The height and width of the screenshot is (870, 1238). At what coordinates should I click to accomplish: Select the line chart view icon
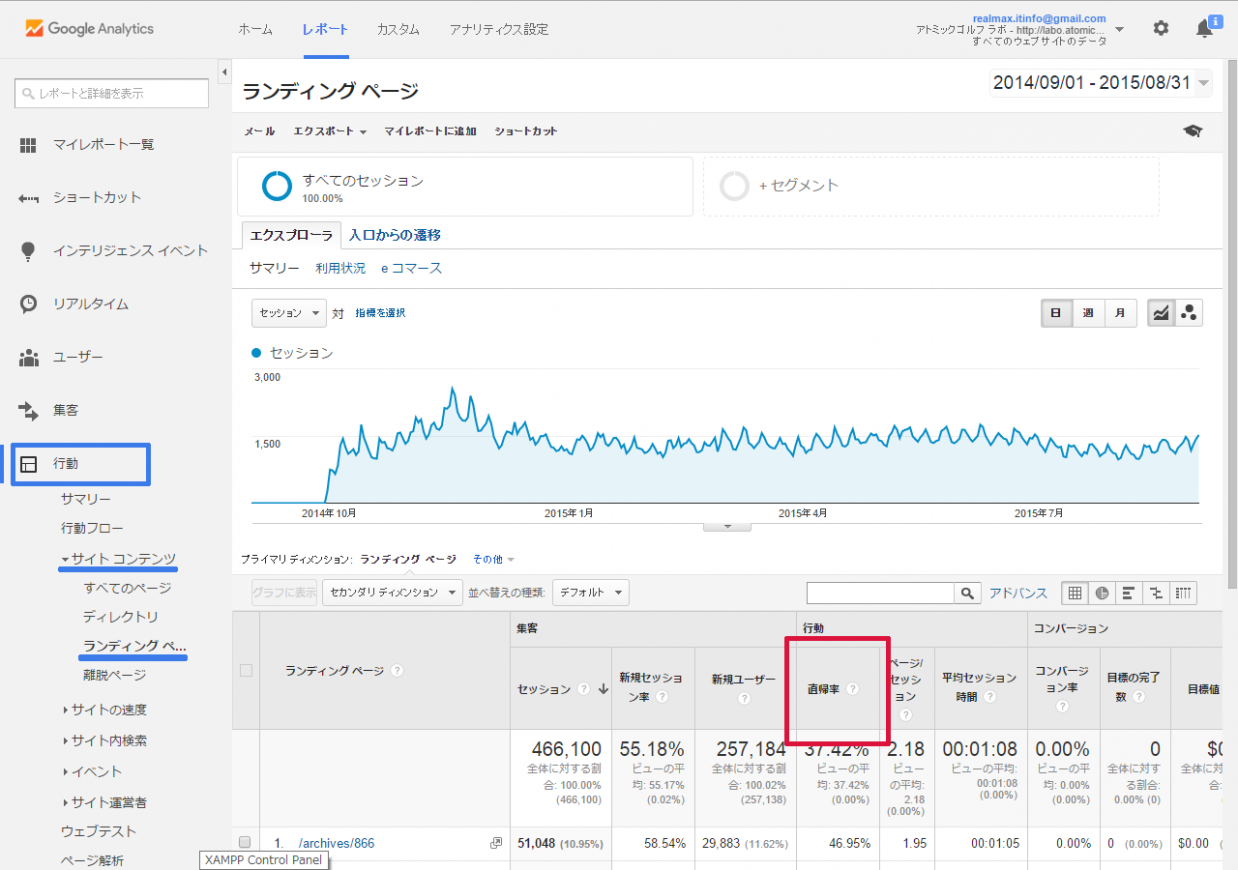tap(1161, 313)
